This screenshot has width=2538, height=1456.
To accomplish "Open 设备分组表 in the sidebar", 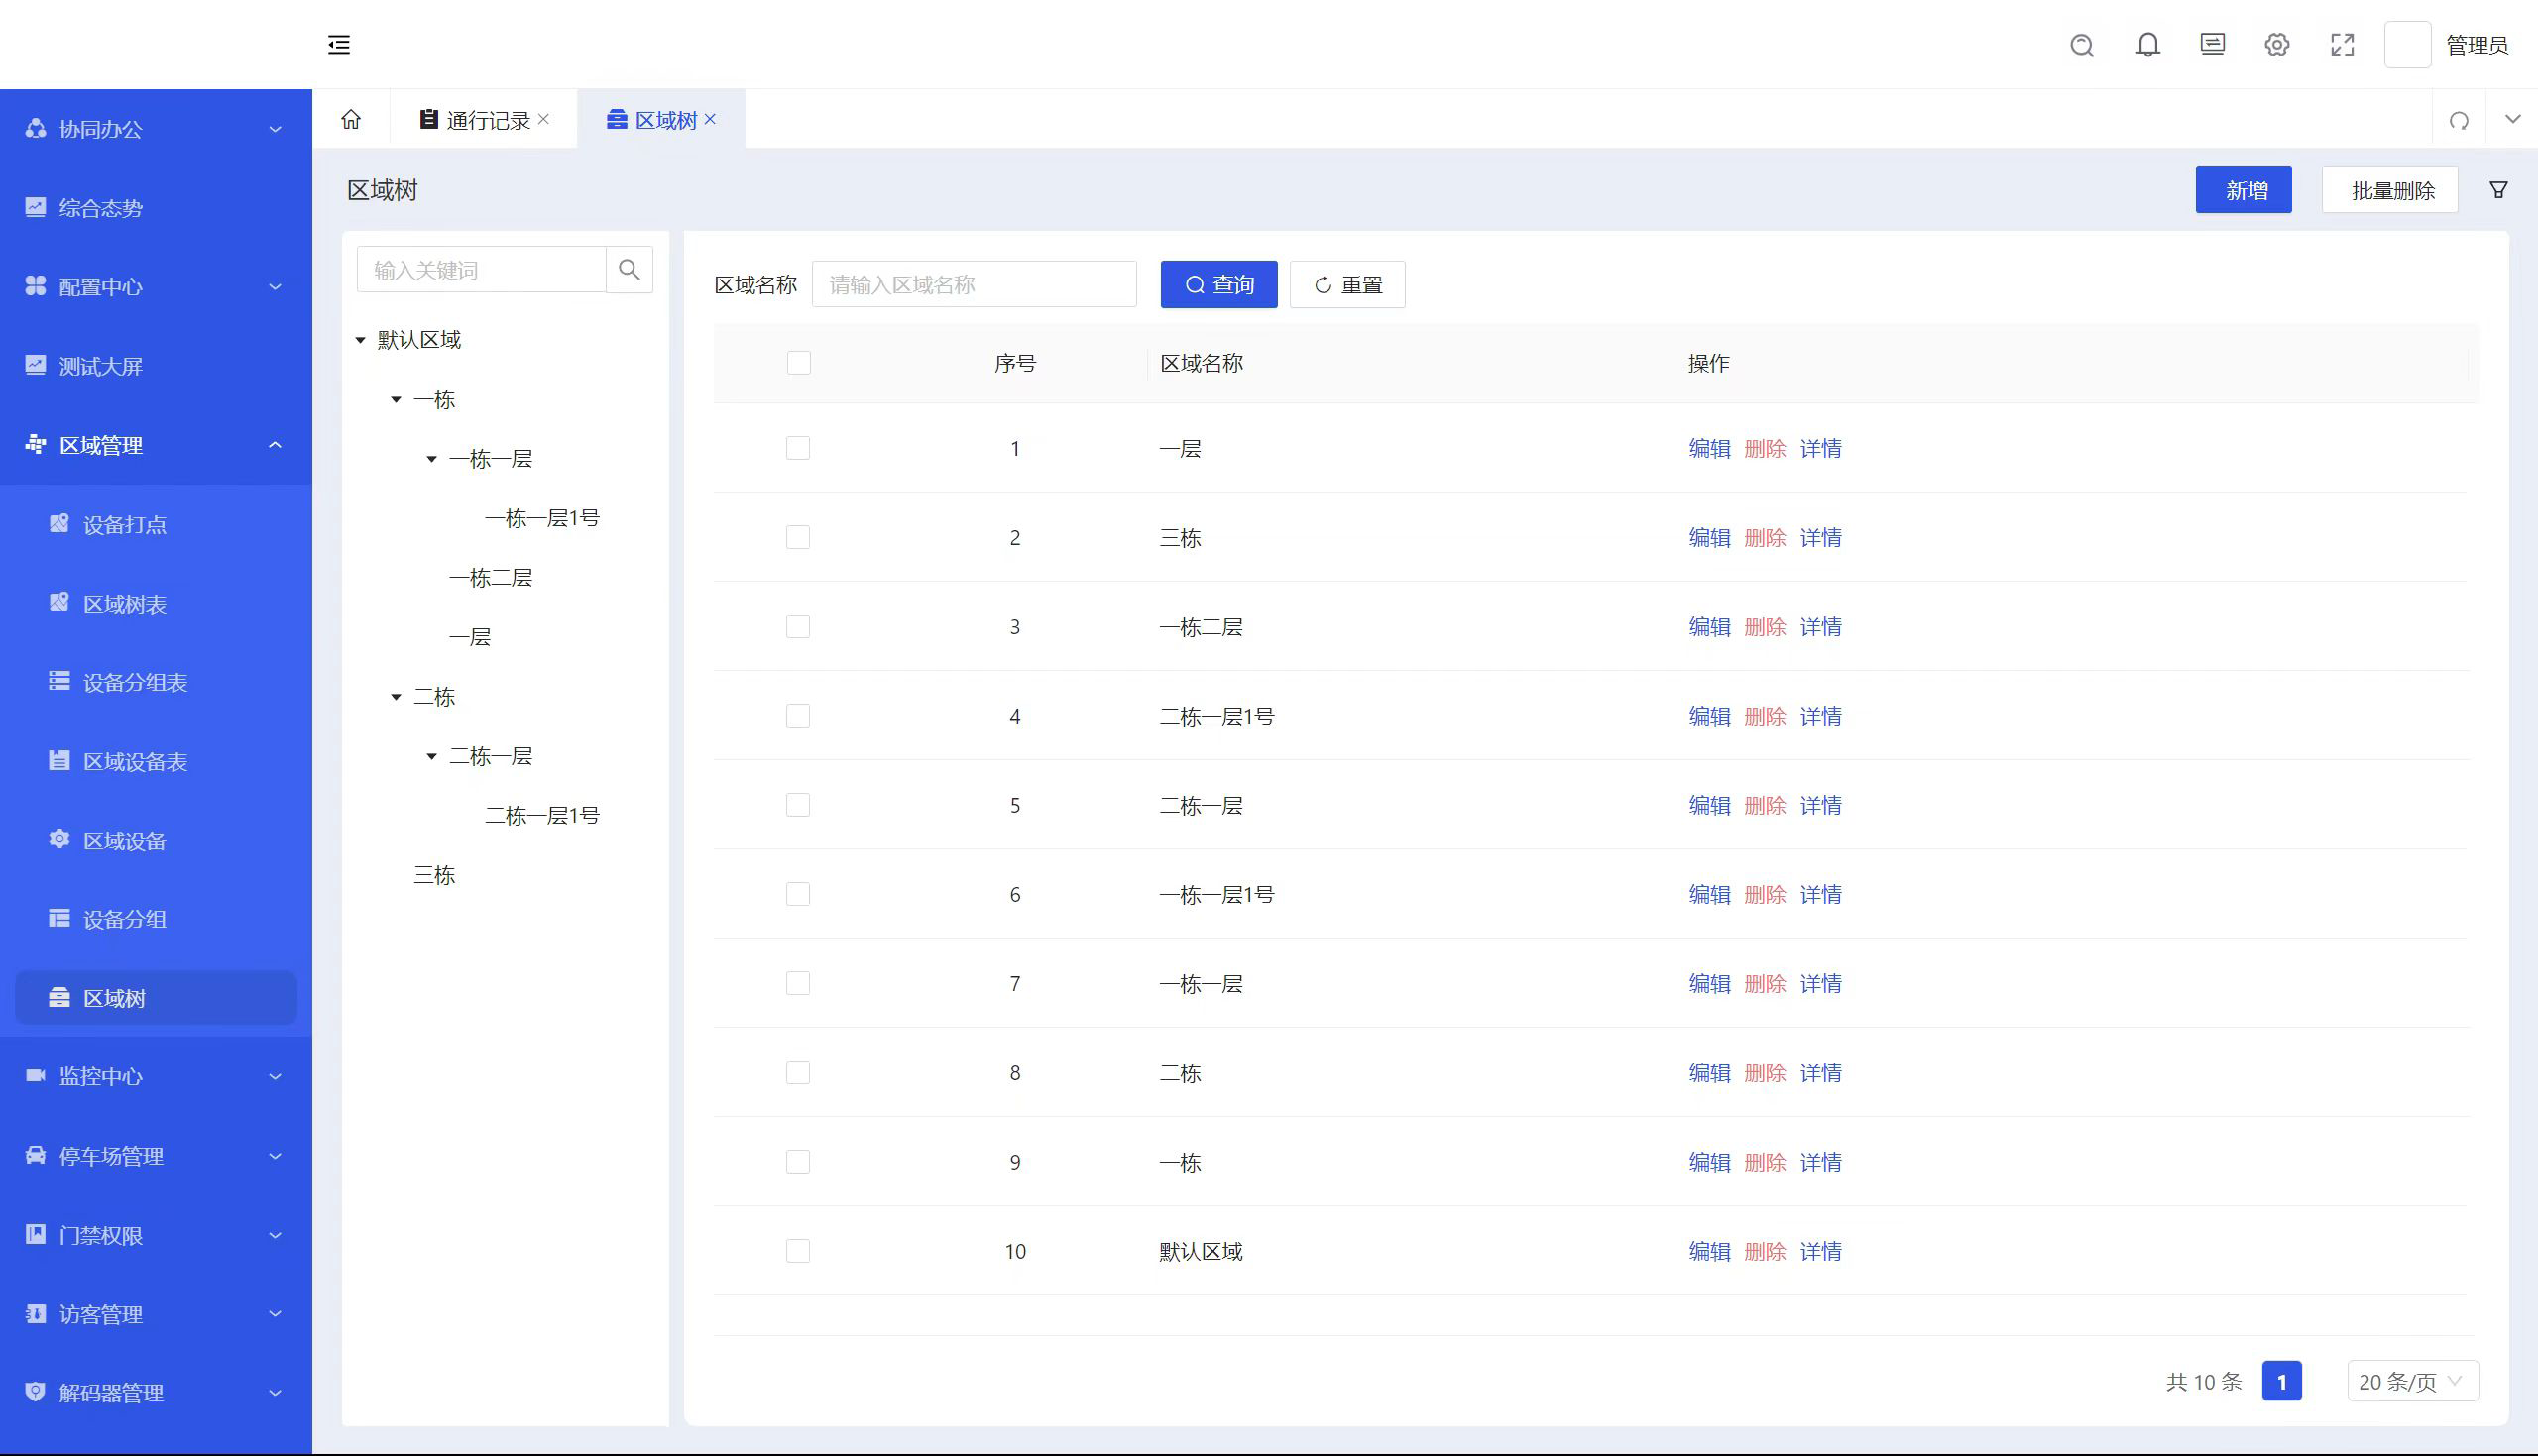I will click(x=135, y=683).
